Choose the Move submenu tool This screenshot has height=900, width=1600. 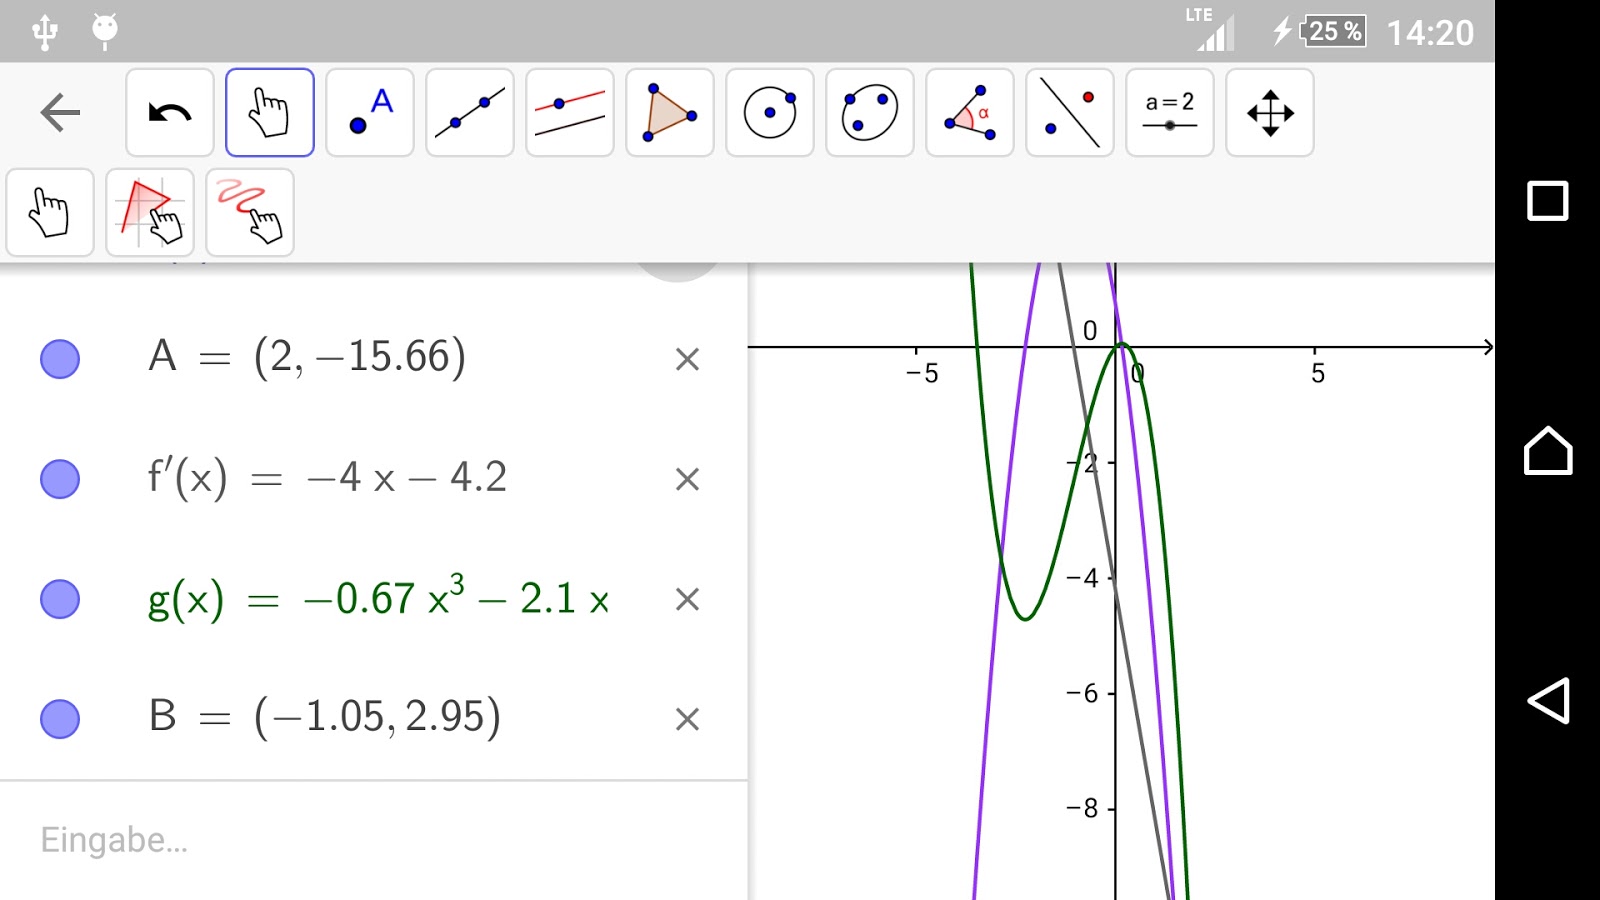[x=50, y=213]
